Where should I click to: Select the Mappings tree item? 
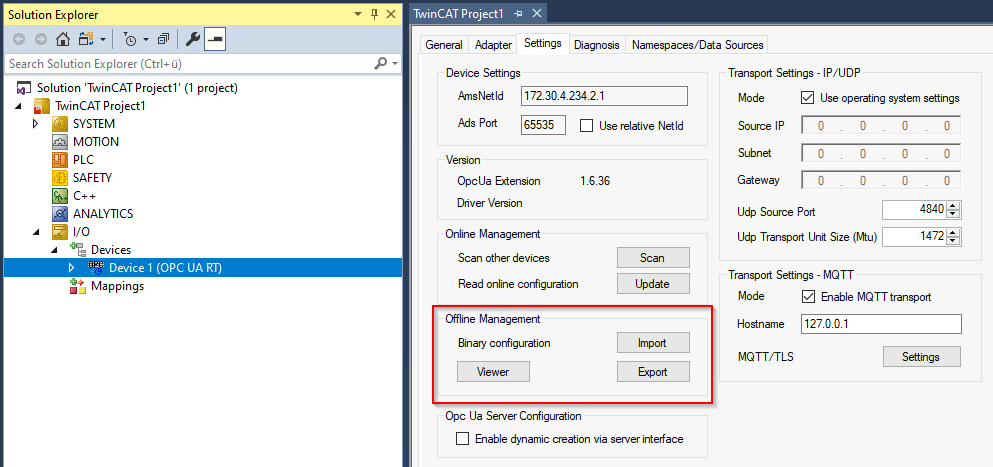[x=117, y=286]
